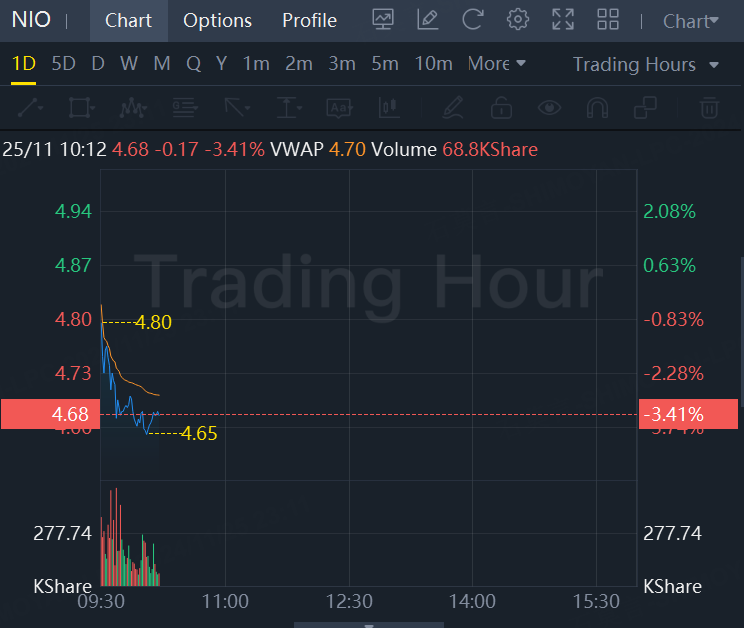Open the Chart dropdown at top right
The image size is (744, 628).
[x=691, y=20]
